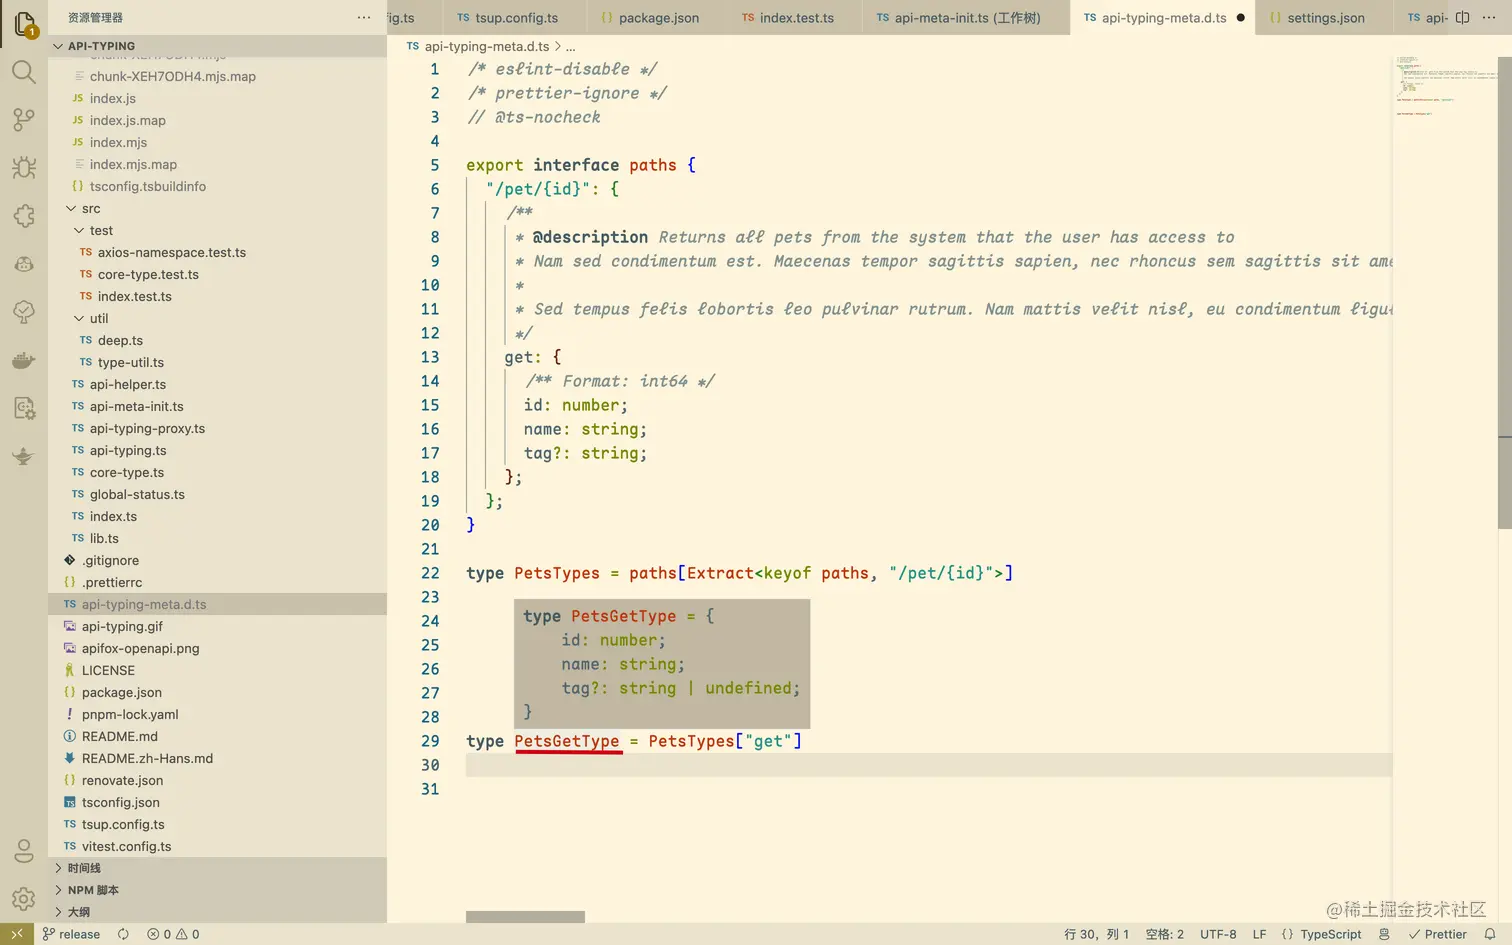
Task: Expand the 时间线 section
Action: click(217, 868)
